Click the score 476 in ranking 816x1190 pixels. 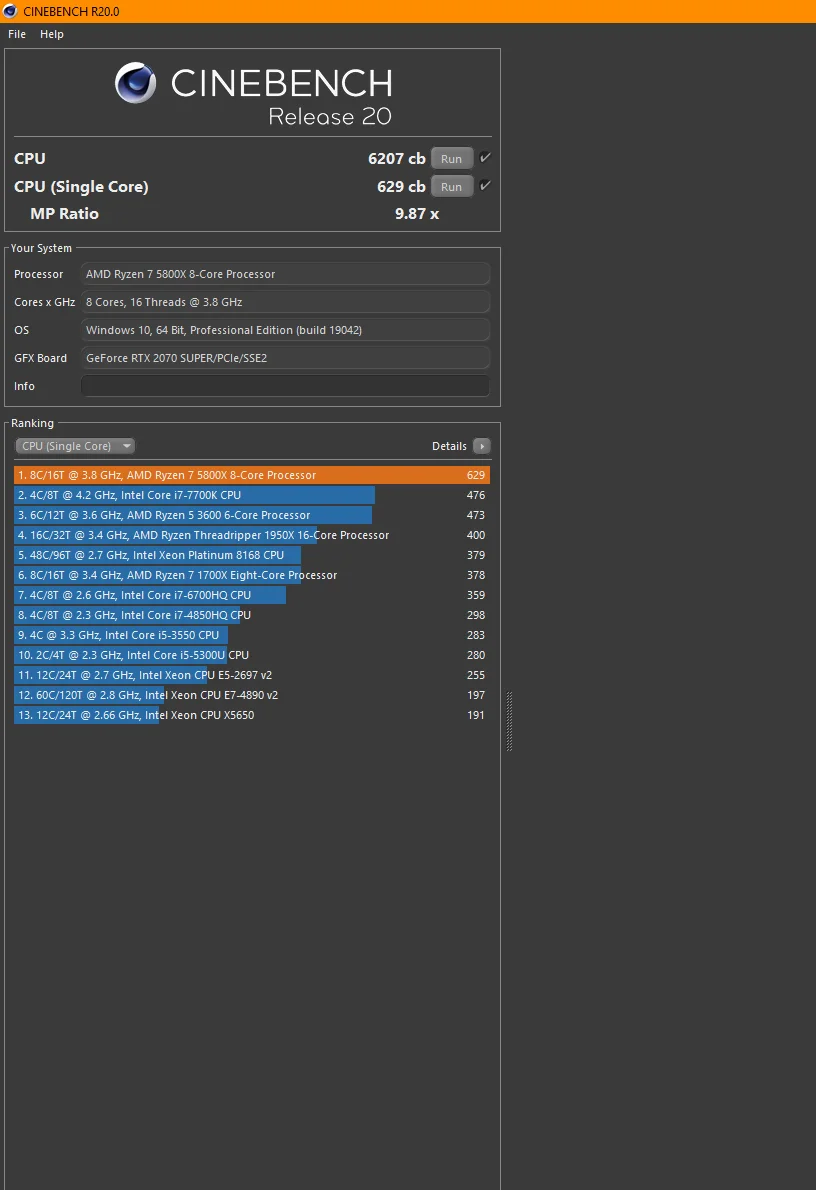(476, 495)
